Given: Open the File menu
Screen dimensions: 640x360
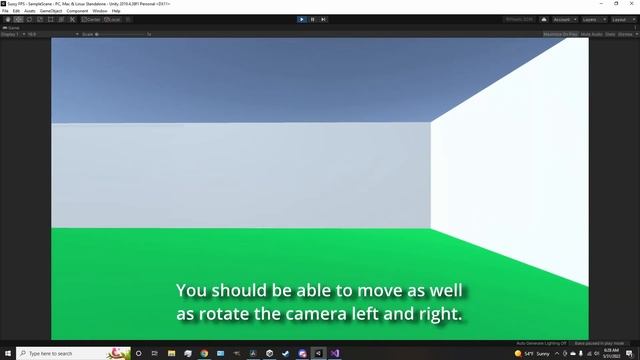Looking at the screenshot, I should pos(5,11).
